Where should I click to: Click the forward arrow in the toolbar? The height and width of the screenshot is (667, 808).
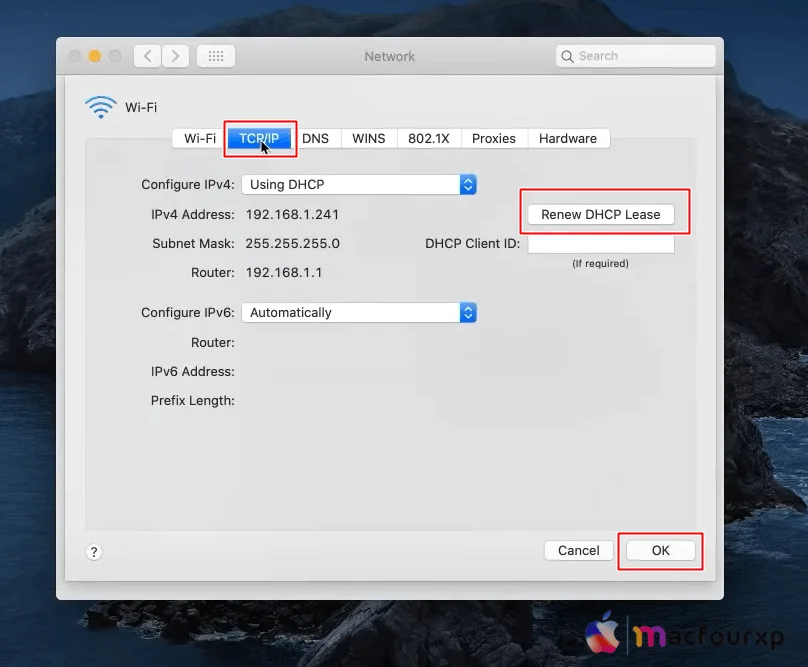pos(175,56)
